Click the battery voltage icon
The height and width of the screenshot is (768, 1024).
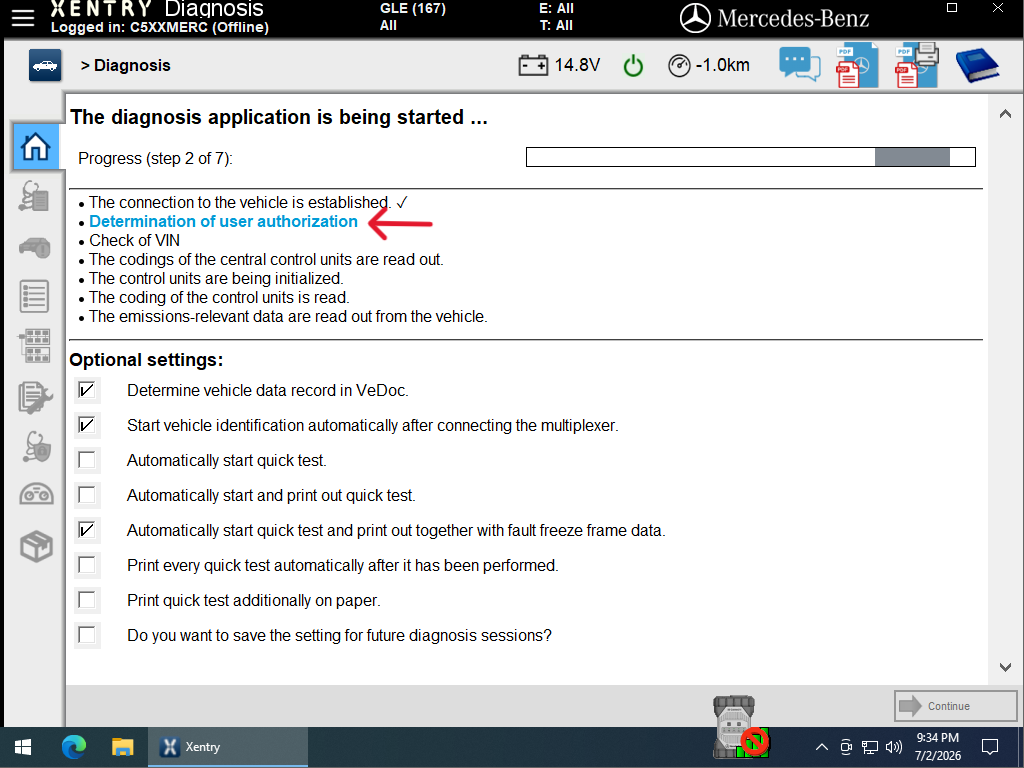(533, 65)
